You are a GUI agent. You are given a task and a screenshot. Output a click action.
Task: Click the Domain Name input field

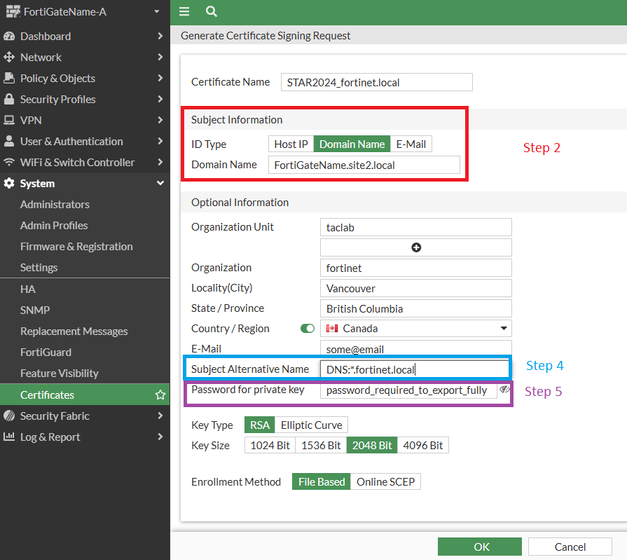pyautogui.click(x=364, y=165)
